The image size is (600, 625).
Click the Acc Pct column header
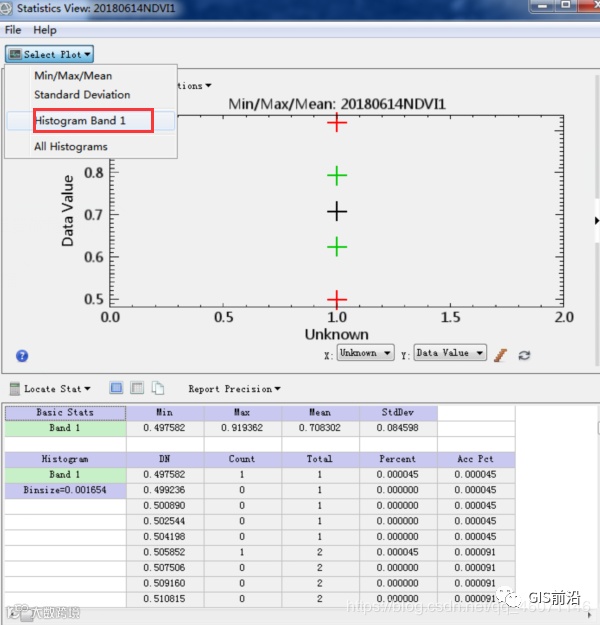pos(476,459)
